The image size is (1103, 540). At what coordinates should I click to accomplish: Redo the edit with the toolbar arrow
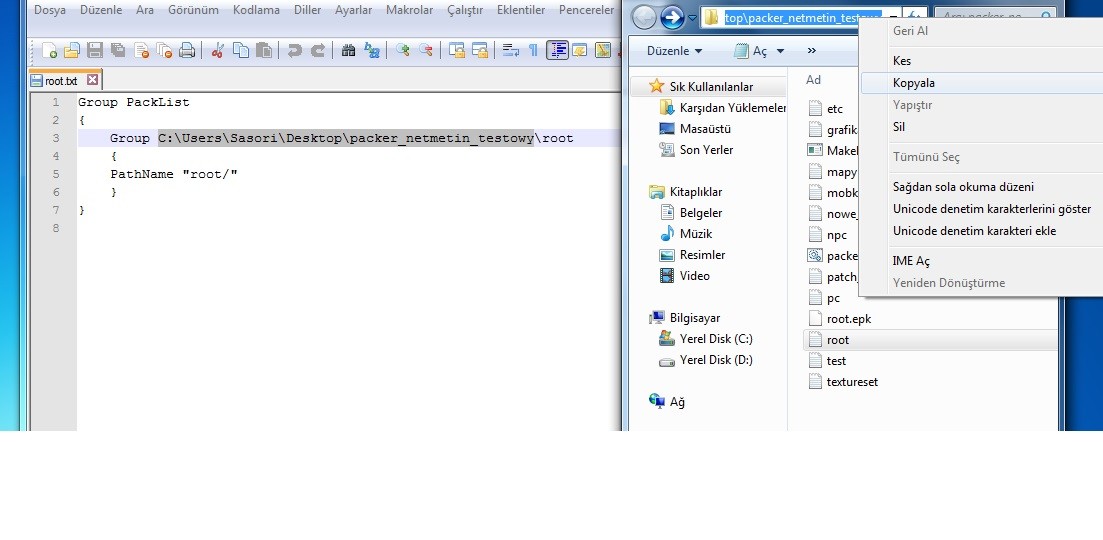tap(318, 50)
